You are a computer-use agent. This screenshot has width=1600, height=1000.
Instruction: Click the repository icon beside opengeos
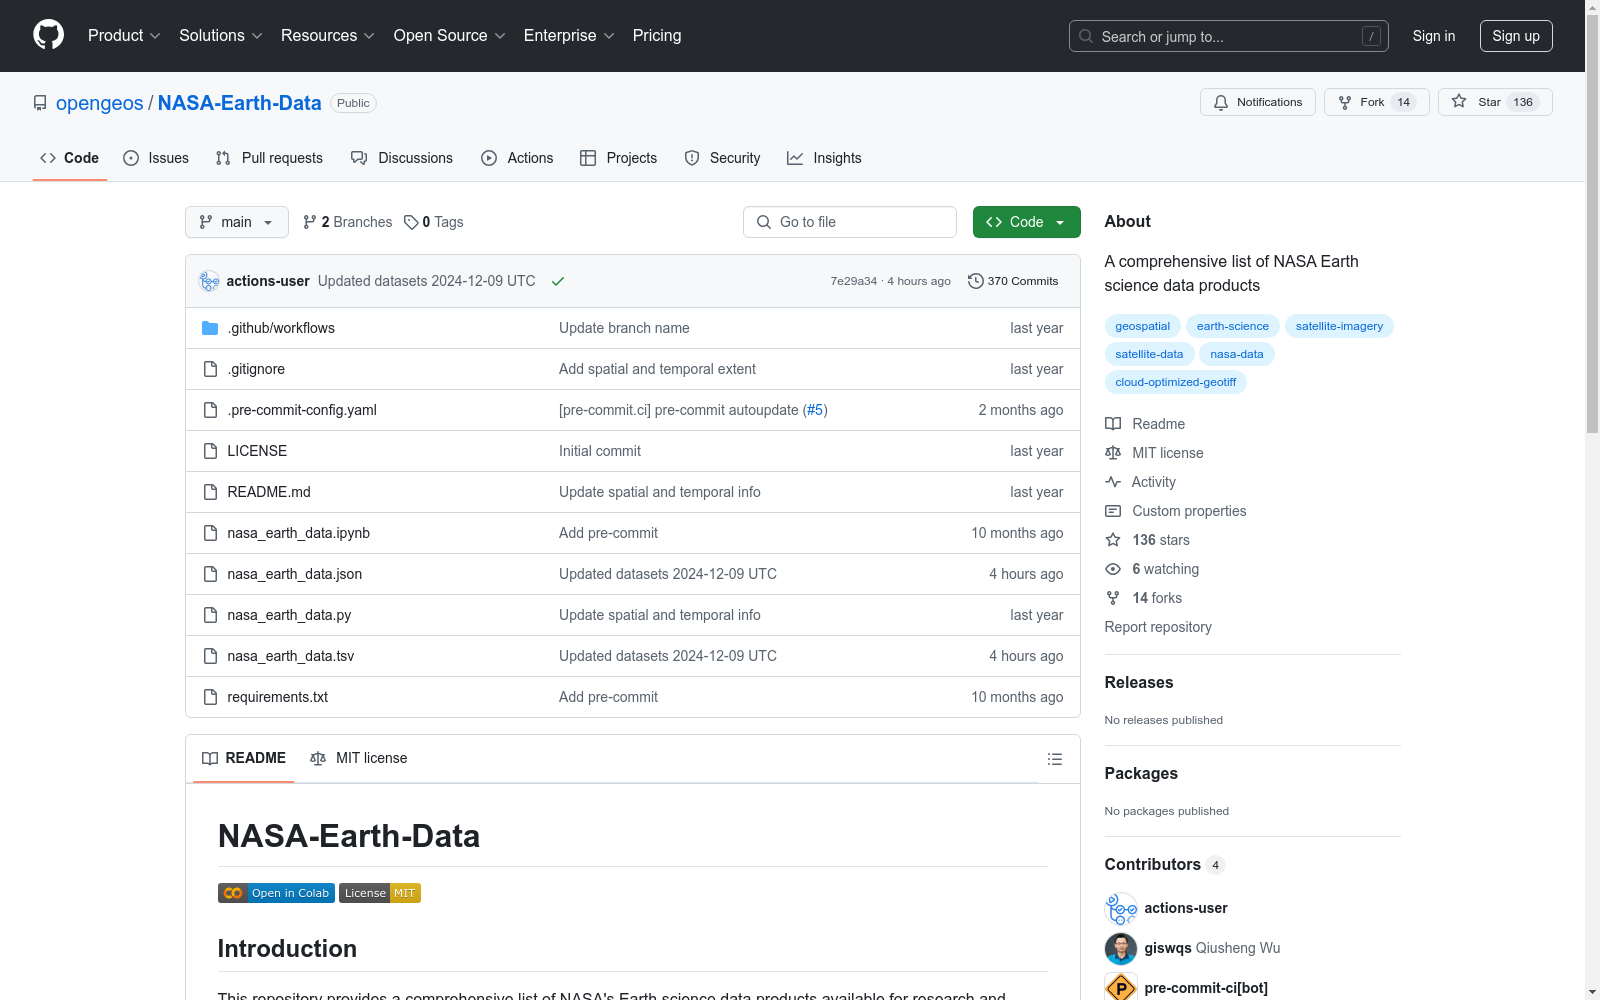40,103
